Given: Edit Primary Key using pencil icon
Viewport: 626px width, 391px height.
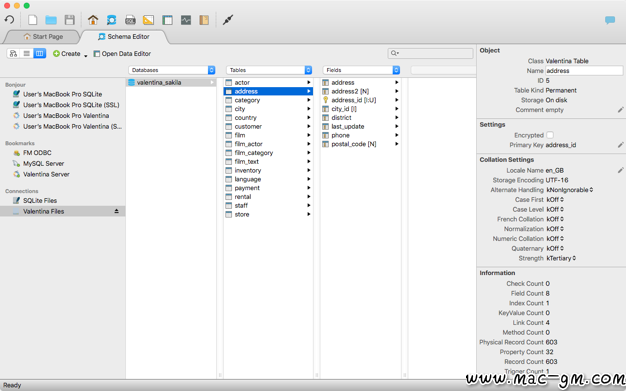Looking at the screenshot, I should click(x=620, y=145).
